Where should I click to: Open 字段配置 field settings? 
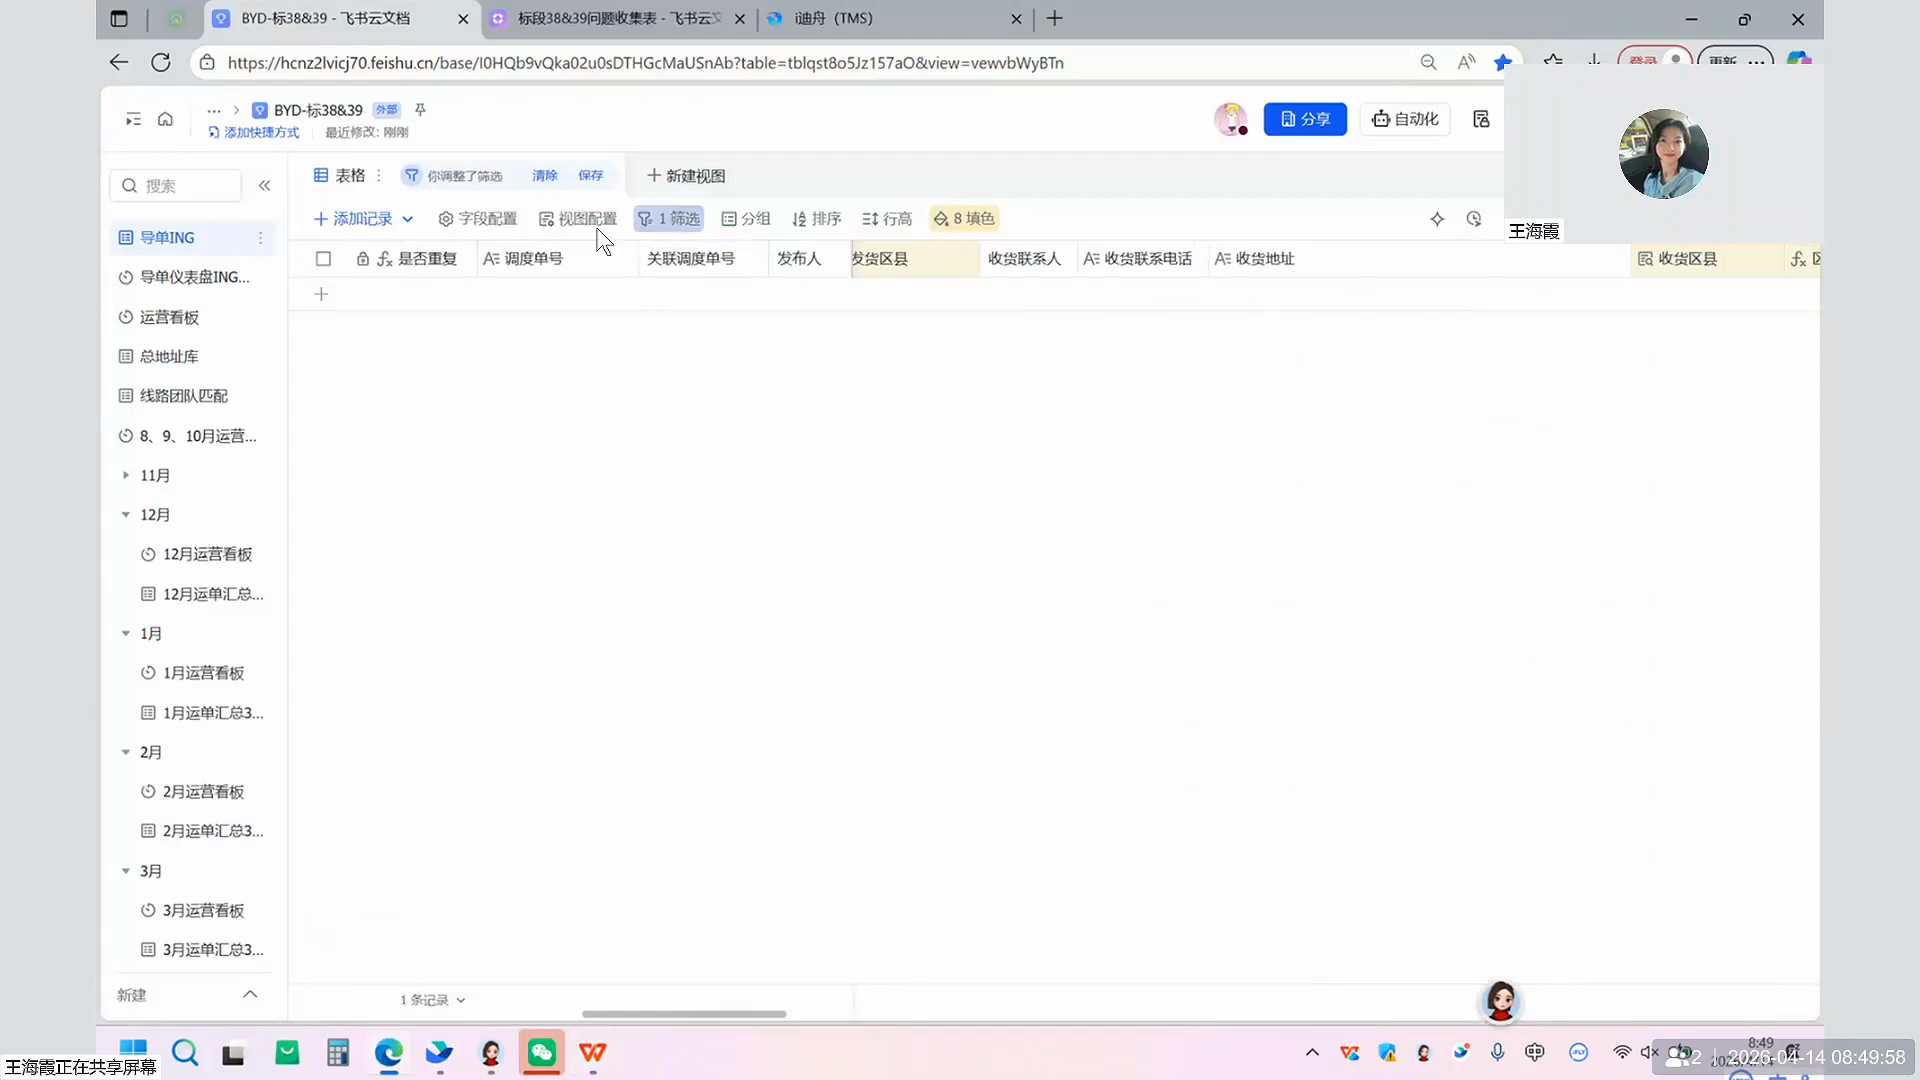click(478, 219)
